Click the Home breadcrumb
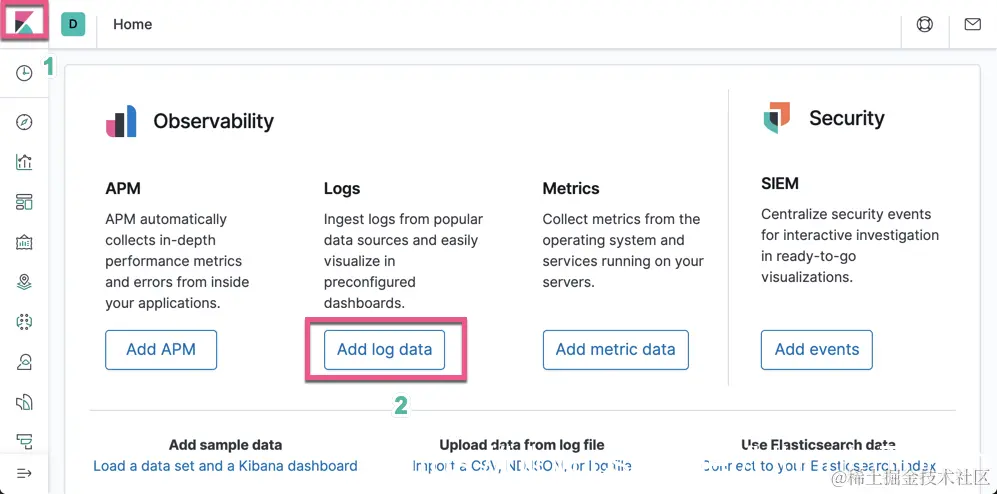This screenshot has height=494, width=997. [133, 24]
